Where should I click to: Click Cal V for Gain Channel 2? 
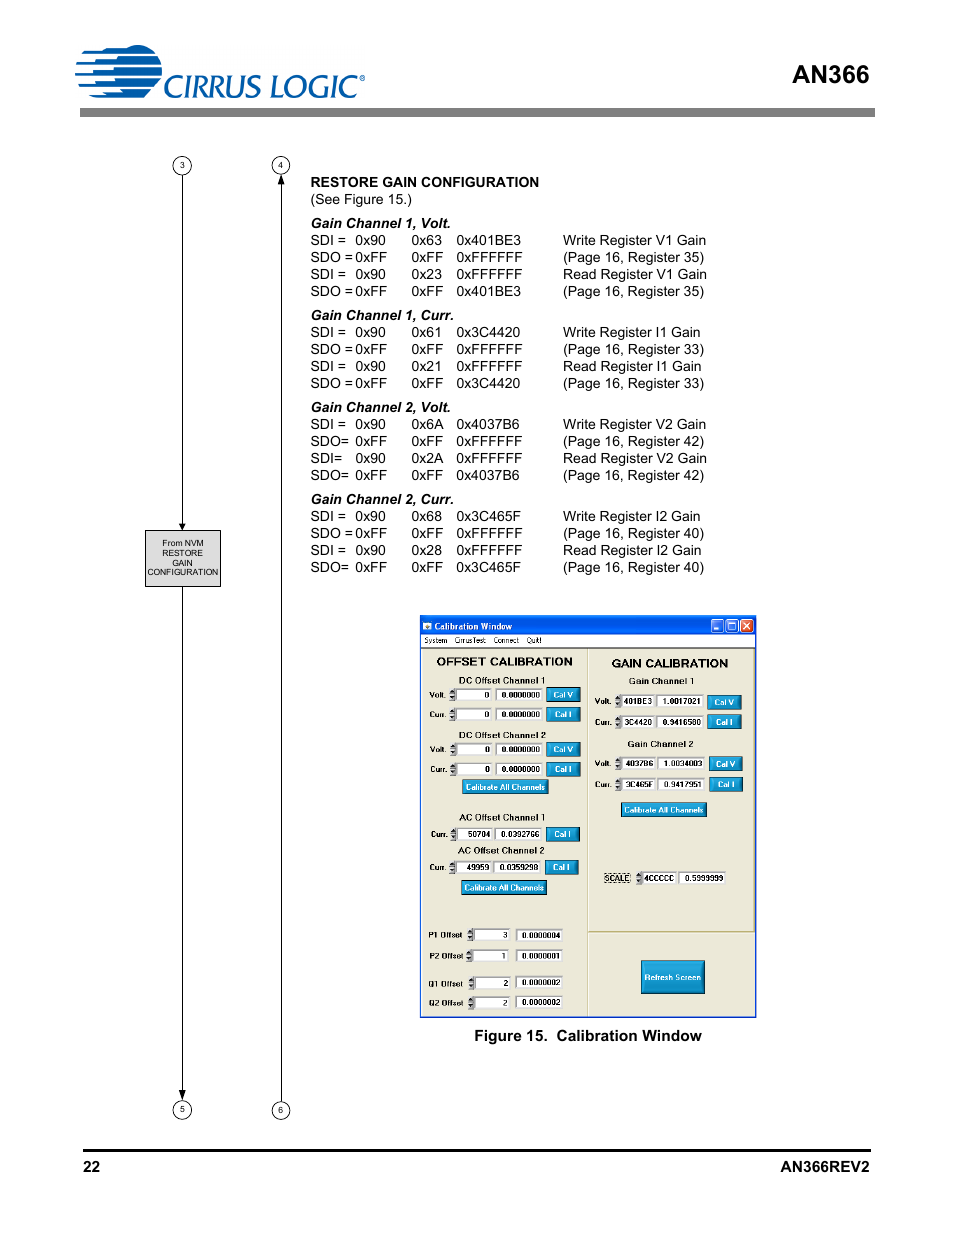pos(726,764)
